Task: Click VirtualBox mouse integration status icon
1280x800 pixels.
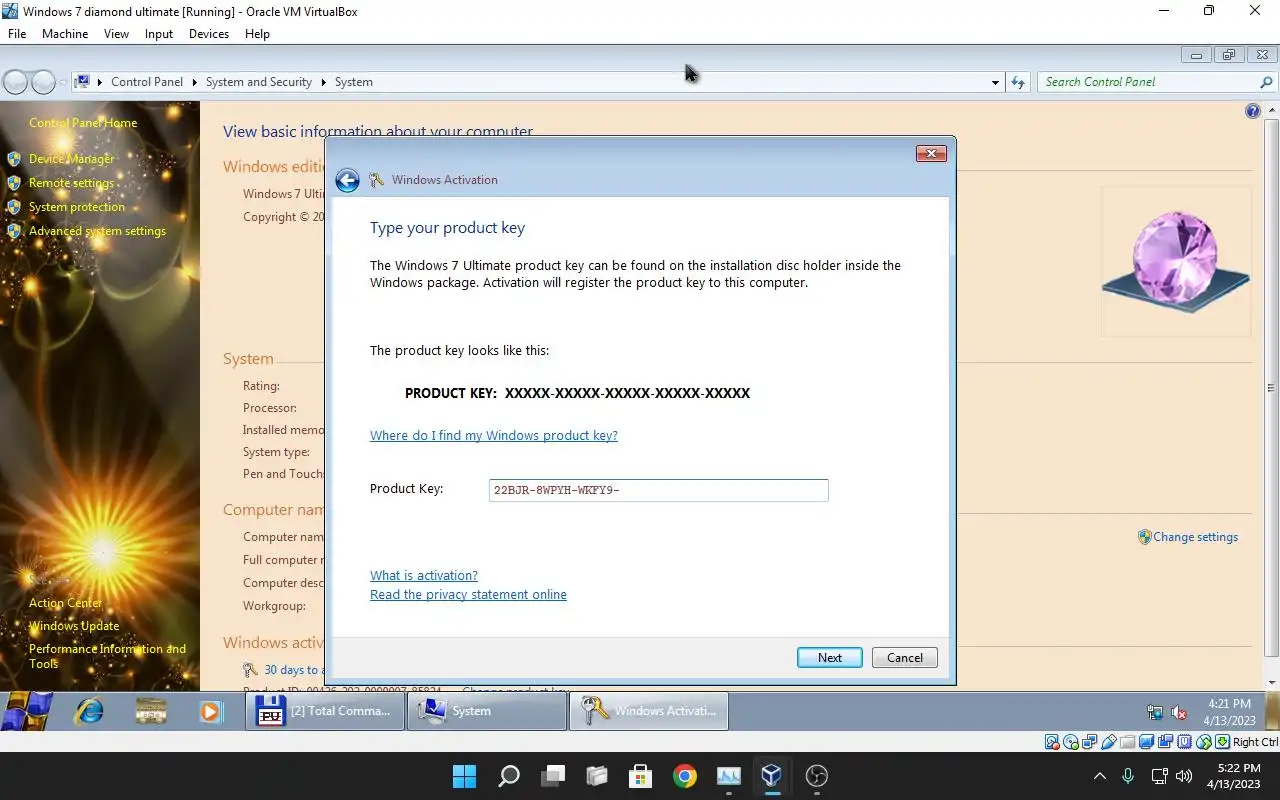Action: point(1204,742)
